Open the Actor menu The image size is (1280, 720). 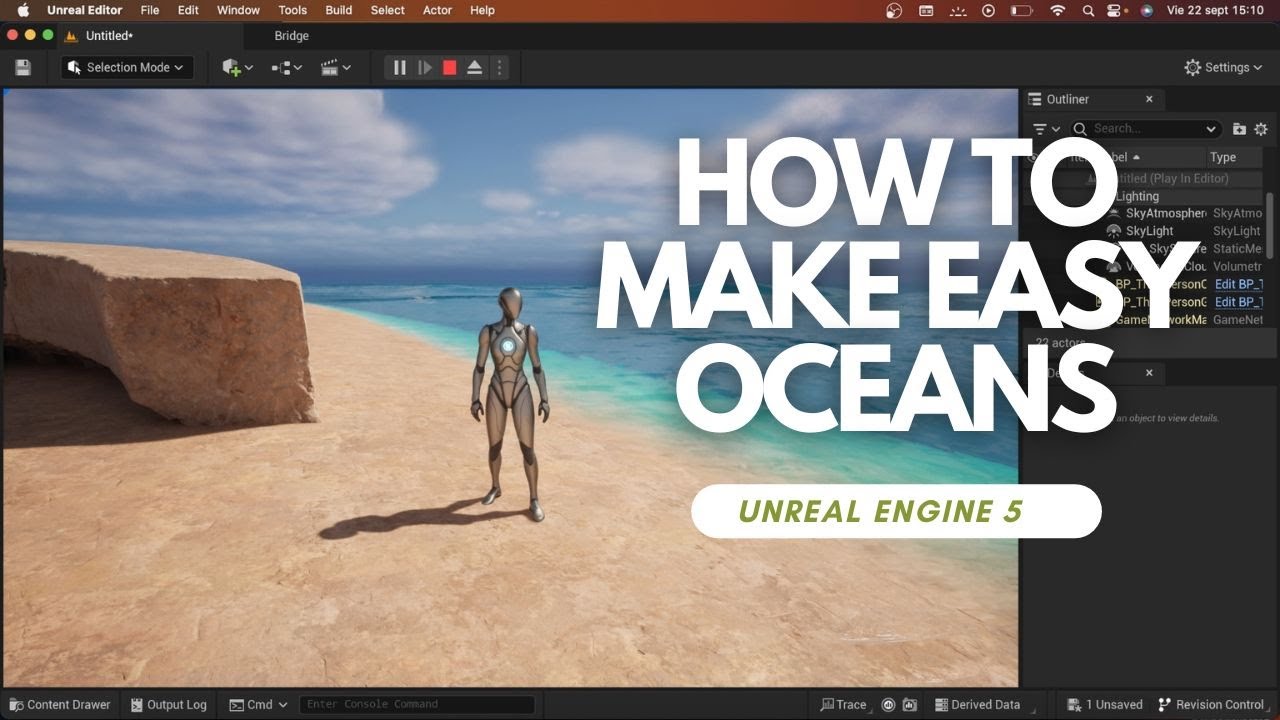[x=437, y=10]
